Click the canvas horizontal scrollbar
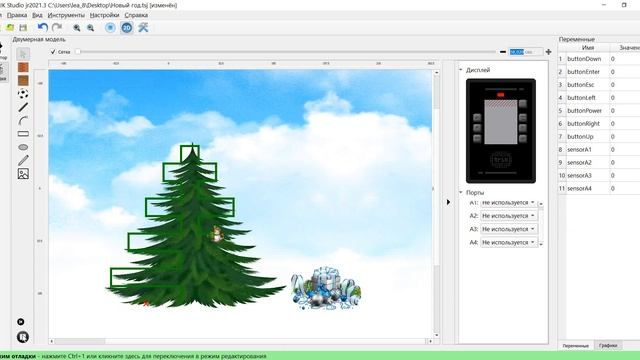 (x=241, y=341)
